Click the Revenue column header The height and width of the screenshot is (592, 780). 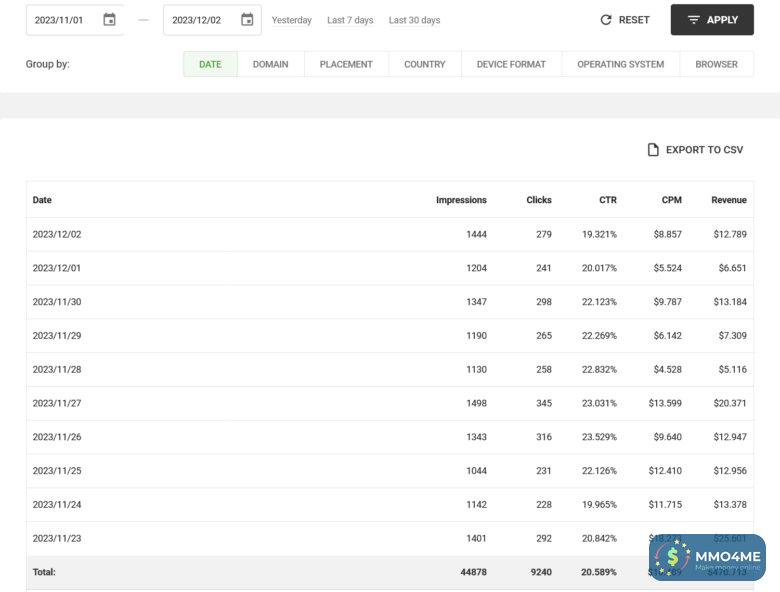[729, 200]
